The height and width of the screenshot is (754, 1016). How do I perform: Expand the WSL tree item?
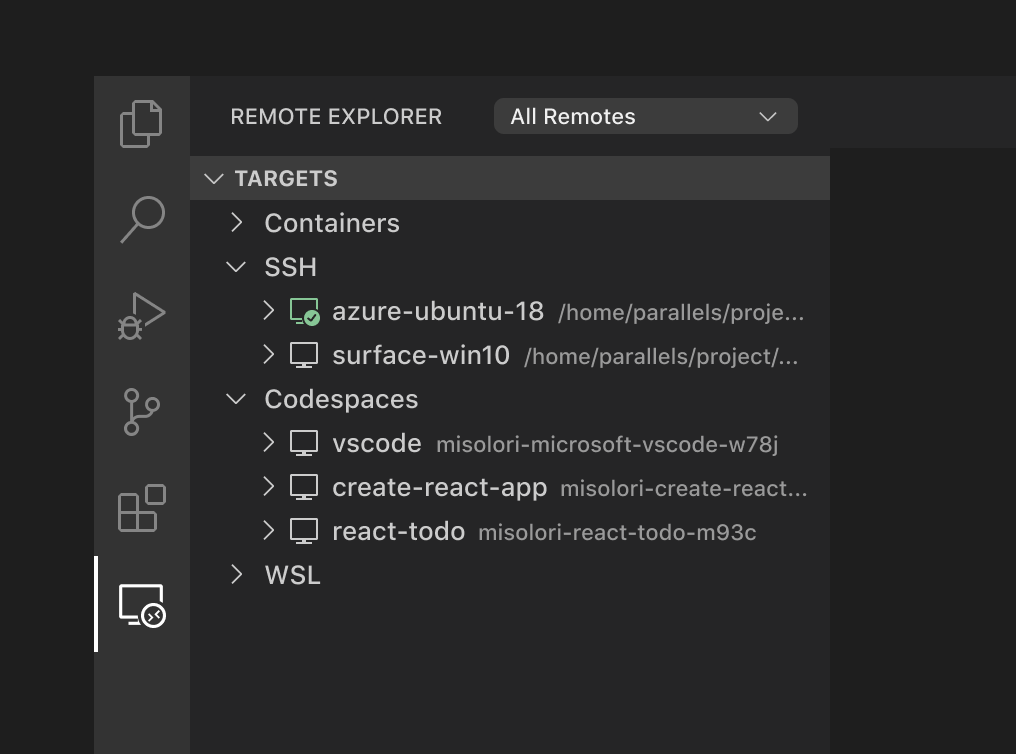click(x=237, y=575)
